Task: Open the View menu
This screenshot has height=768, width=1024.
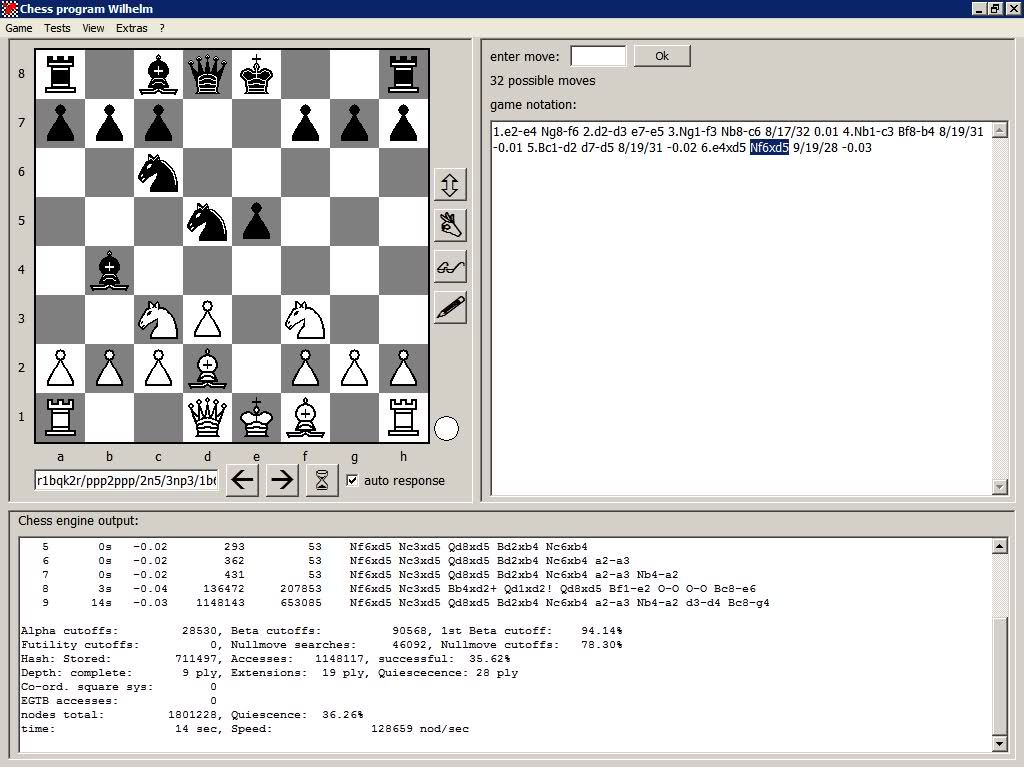Action: (x=93, y=28)
